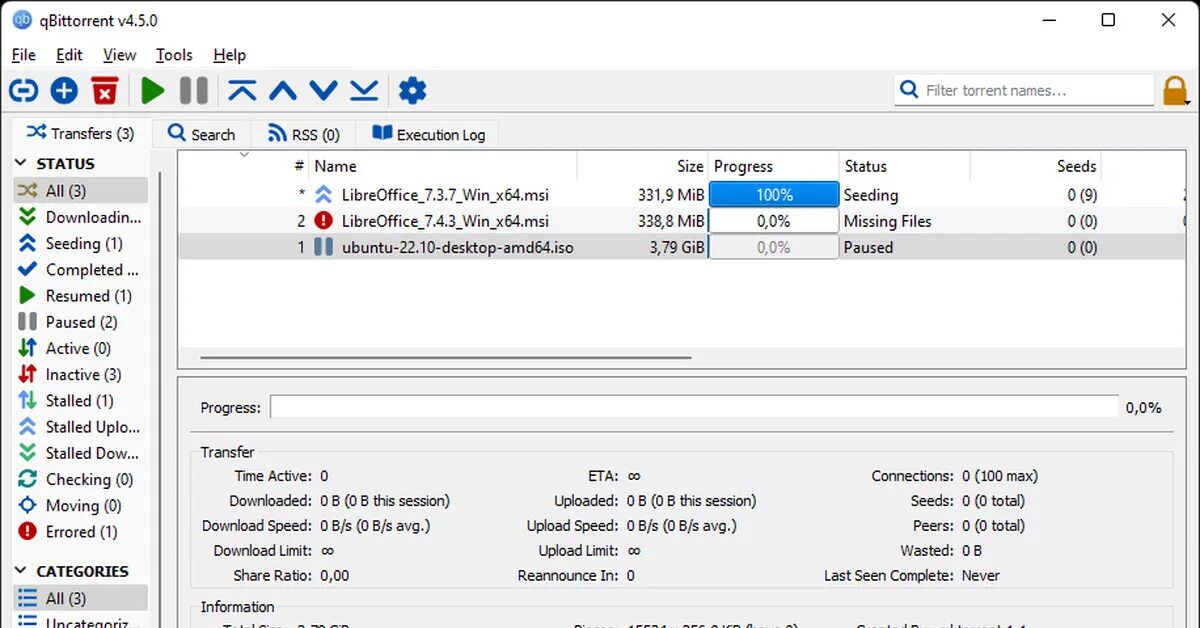Filter by Downloading status
The width and height of the screenshot is (1200, 628).
(80, 217)
